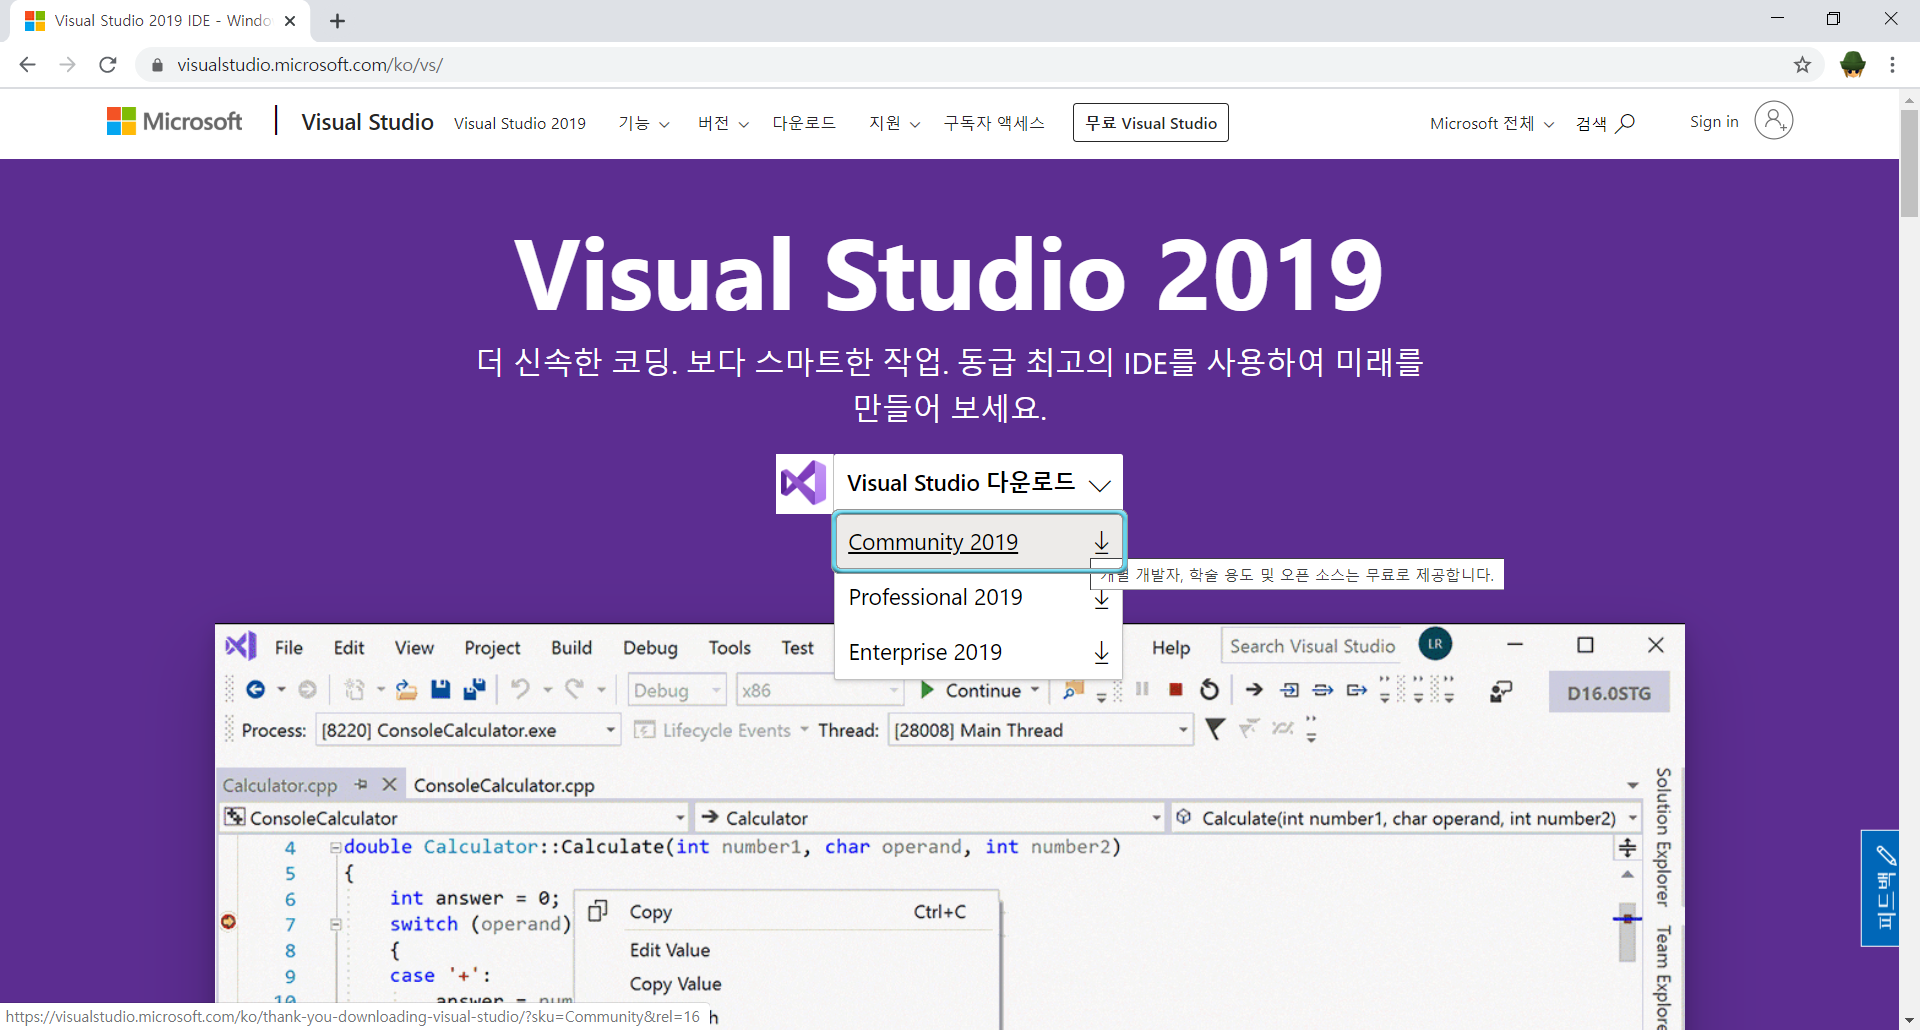Image resolution: width=1920 pixels, height=1030 pixels.
Task: Click the site info lock icon
Action: point(157,65)
